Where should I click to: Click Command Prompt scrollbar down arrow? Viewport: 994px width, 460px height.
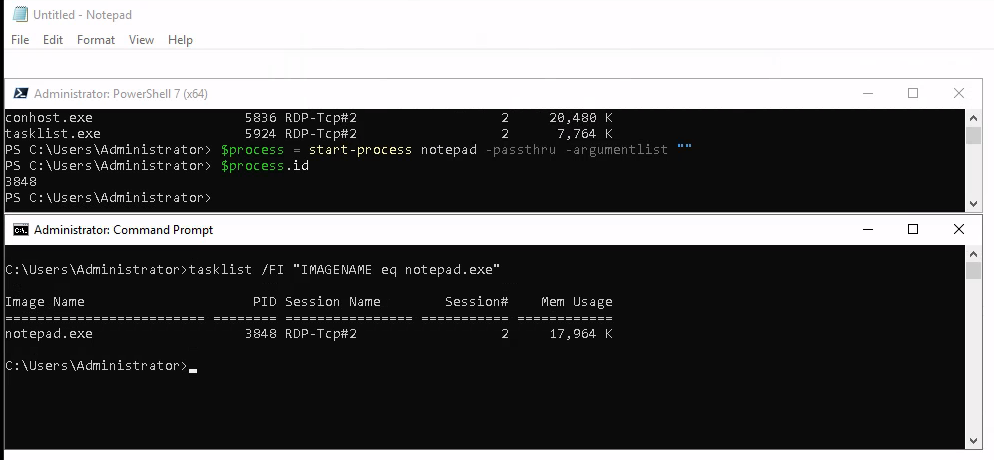(973, 440)
